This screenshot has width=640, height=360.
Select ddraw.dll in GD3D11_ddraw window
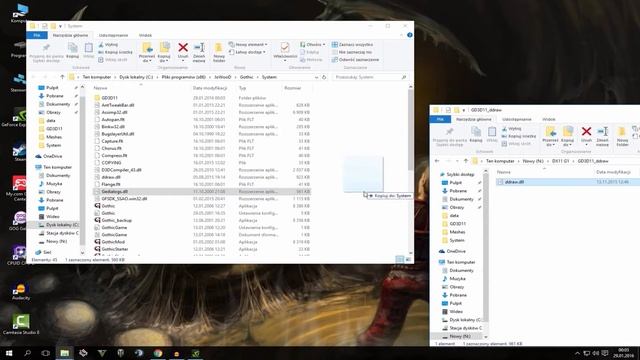514,182
